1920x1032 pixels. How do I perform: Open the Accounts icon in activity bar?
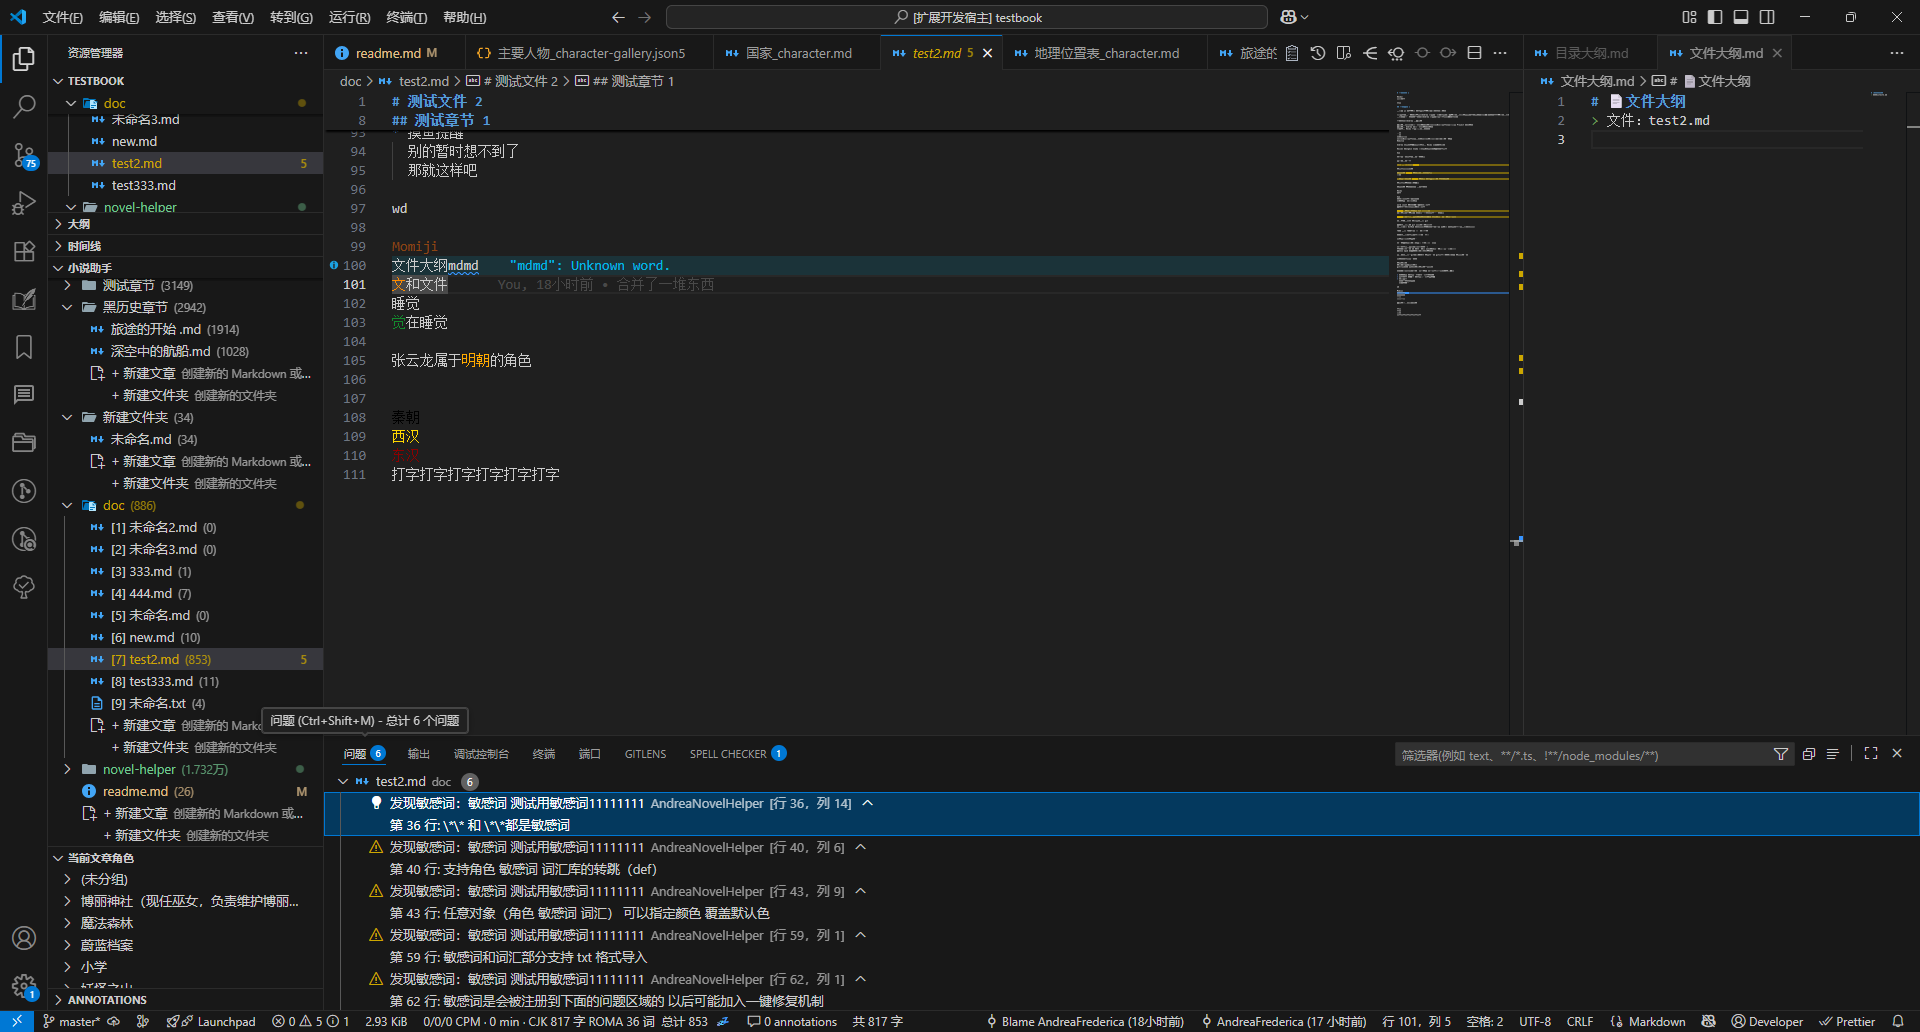coord(24,938)
